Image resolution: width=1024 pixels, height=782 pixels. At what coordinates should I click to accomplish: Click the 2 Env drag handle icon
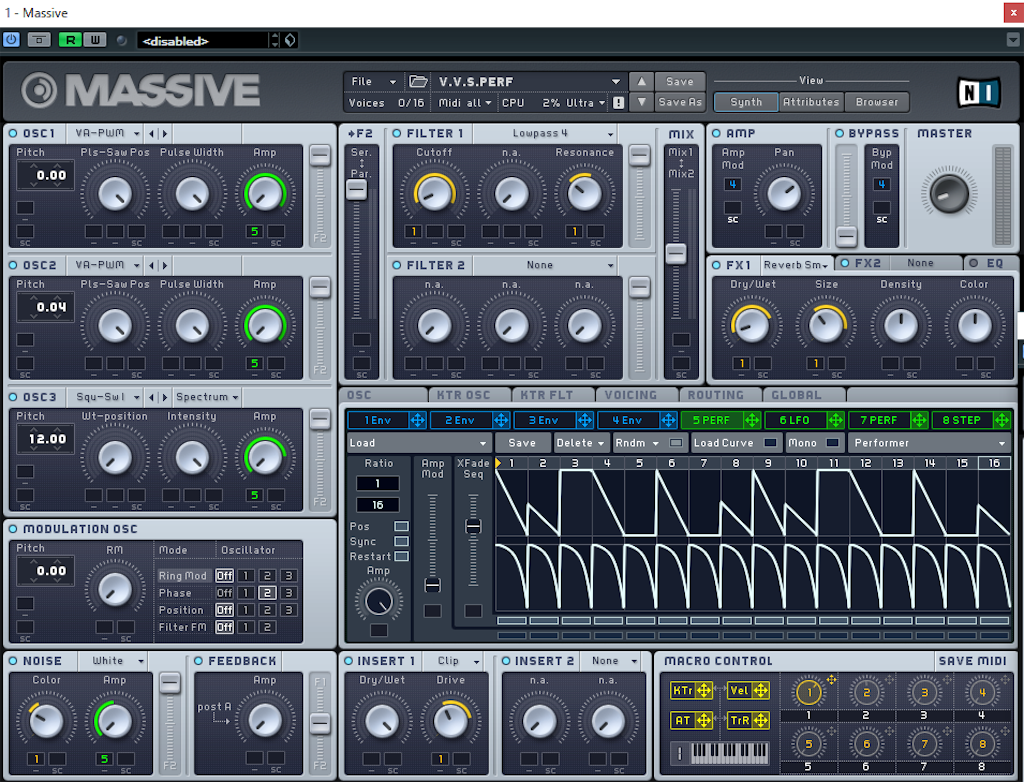[501, 420]
